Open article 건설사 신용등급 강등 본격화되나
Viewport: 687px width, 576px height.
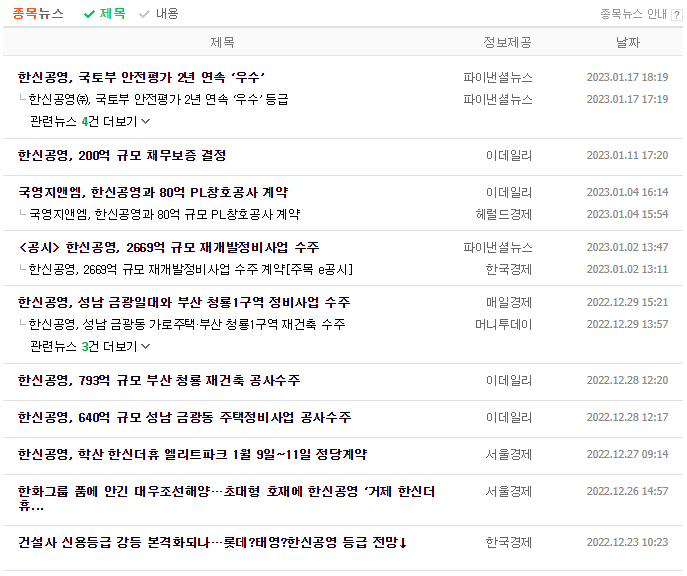click(212, 542)
